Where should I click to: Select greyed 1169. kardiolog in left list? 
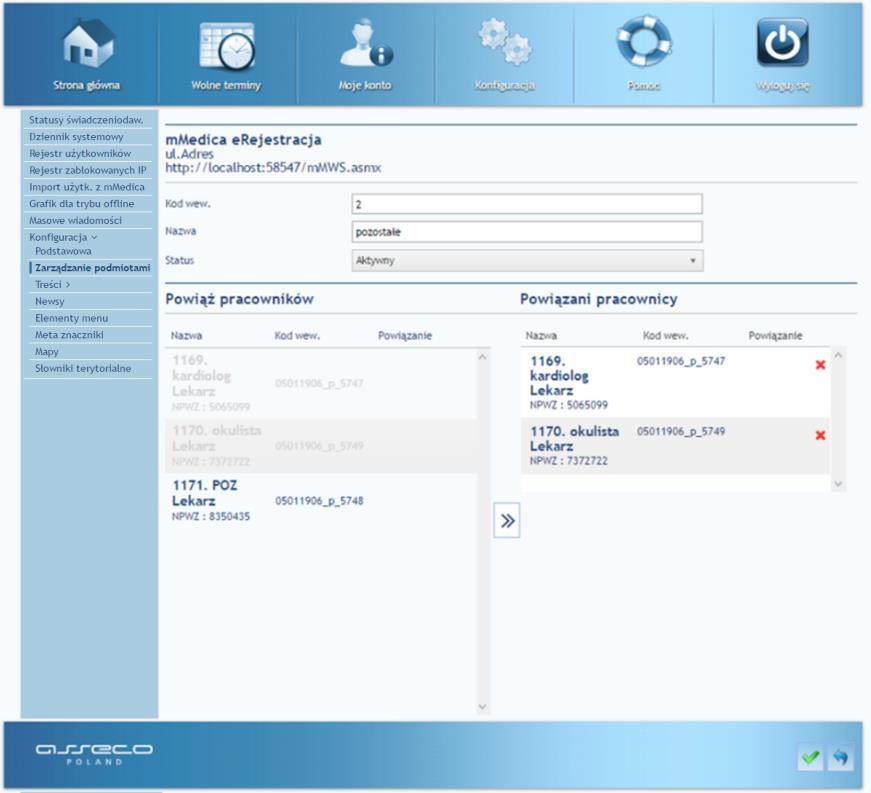click(321, 383)
